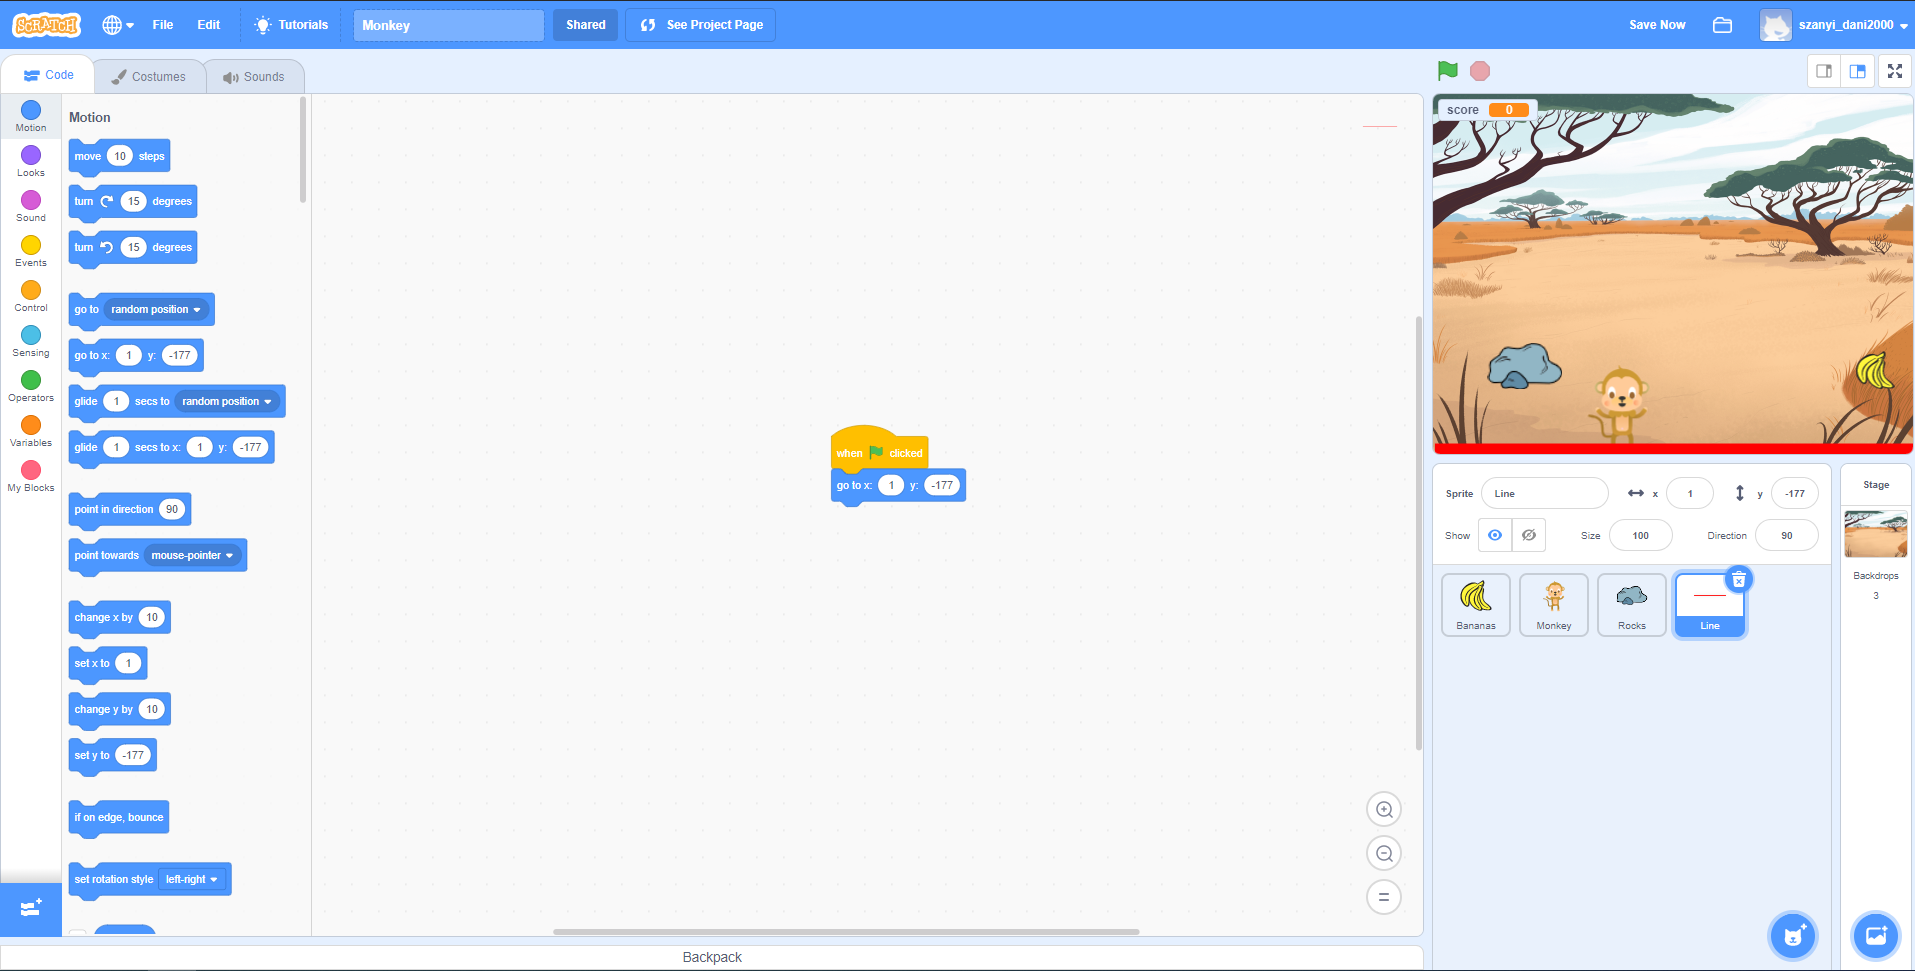1915x971 pixels.
Task: Enter full screen stage mode
Action: 1895,71
